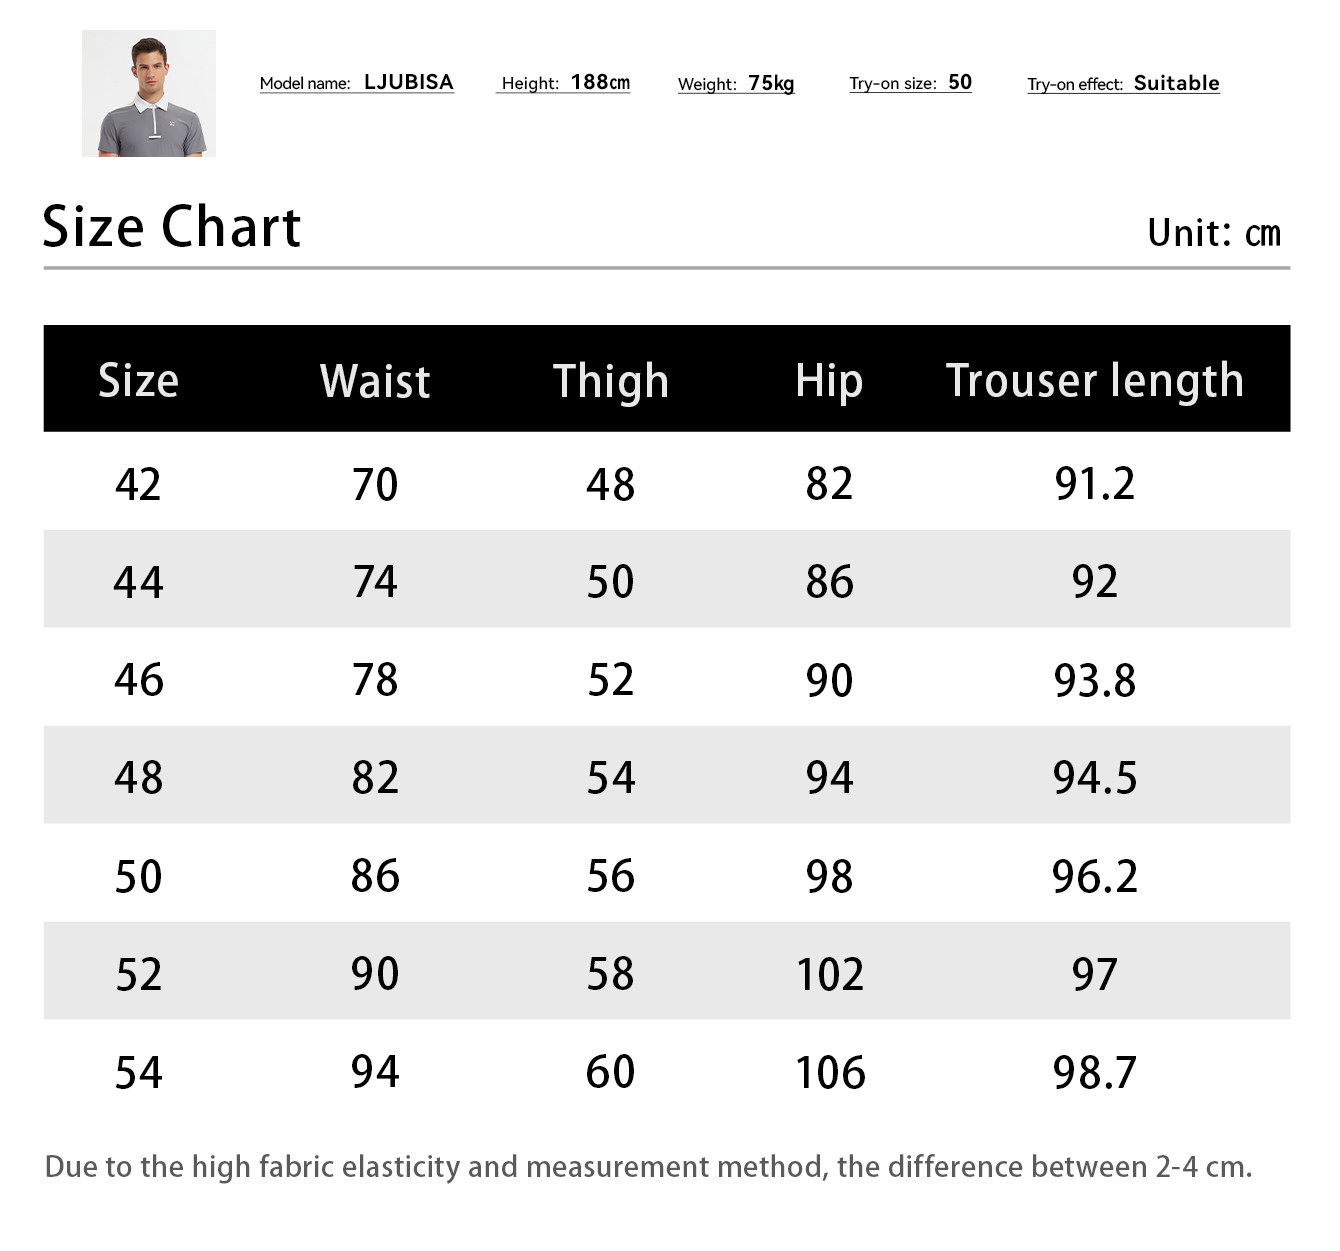Viewport: 1340px width, 1251px height.
Task: Click the Unit: cm label
Action: [x=1213, y=233]
